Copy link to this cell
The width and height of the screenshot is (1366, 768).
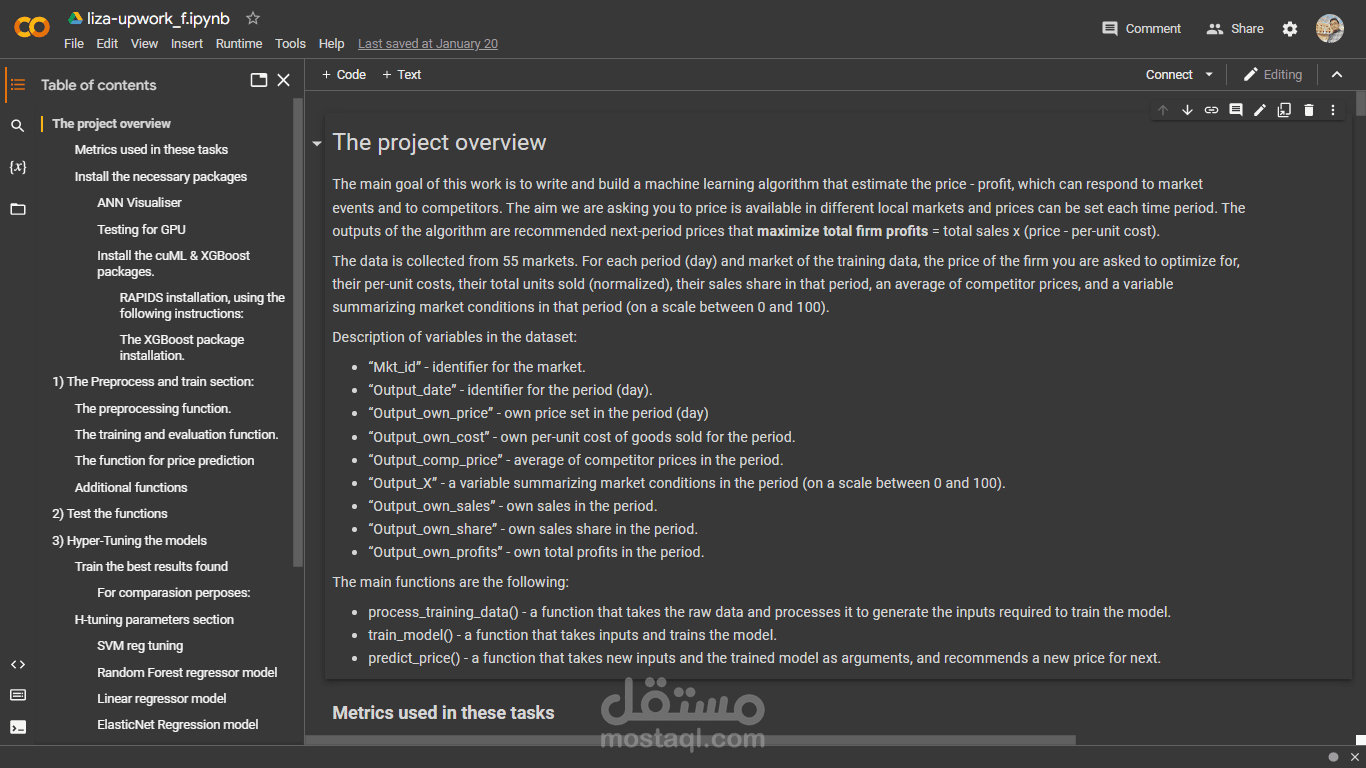(x=1211, y=110)
